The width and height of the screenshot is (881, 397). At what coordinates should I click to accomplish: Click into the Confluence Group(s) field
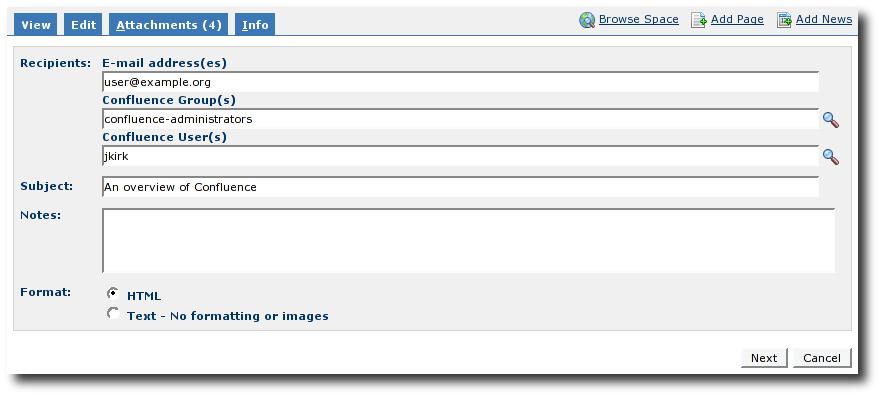tap(460, 119)
